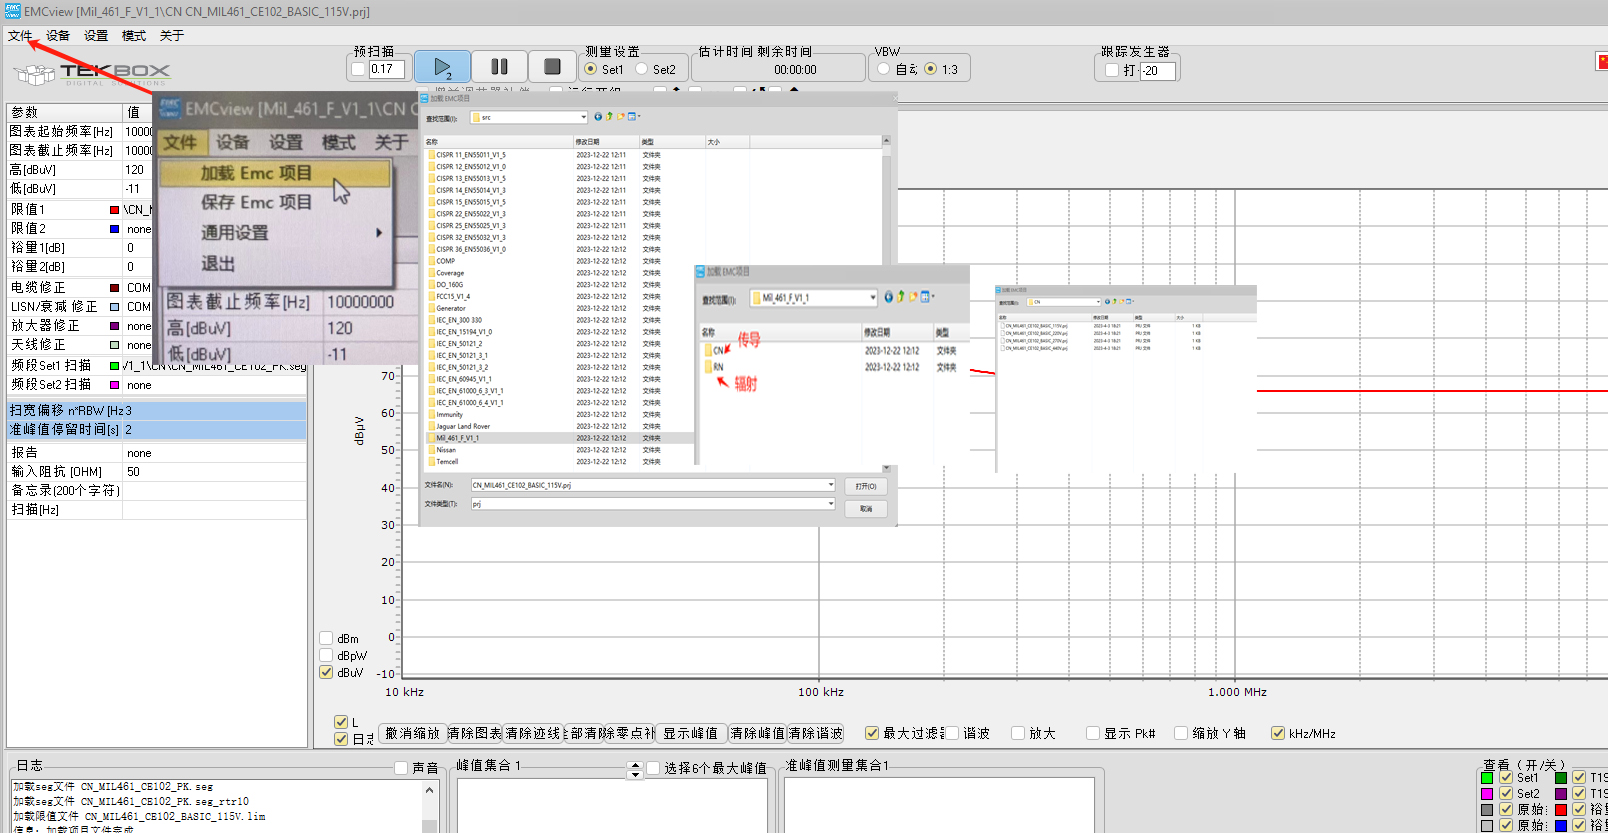
Task: Enable the 缩放 Y 轴 checkbox
Action: (x=1181, y=733)
